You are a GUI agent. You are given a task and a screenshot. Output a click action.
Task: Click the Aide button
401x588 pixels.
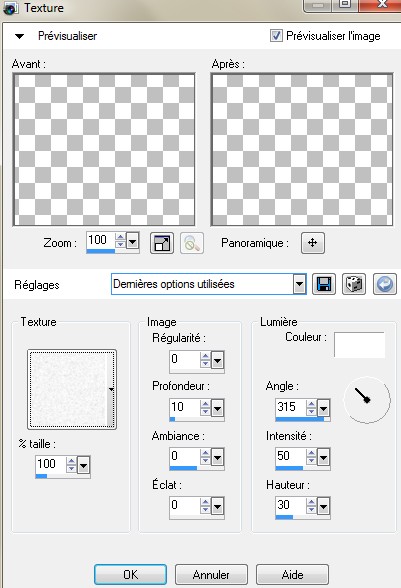(292, 574)
